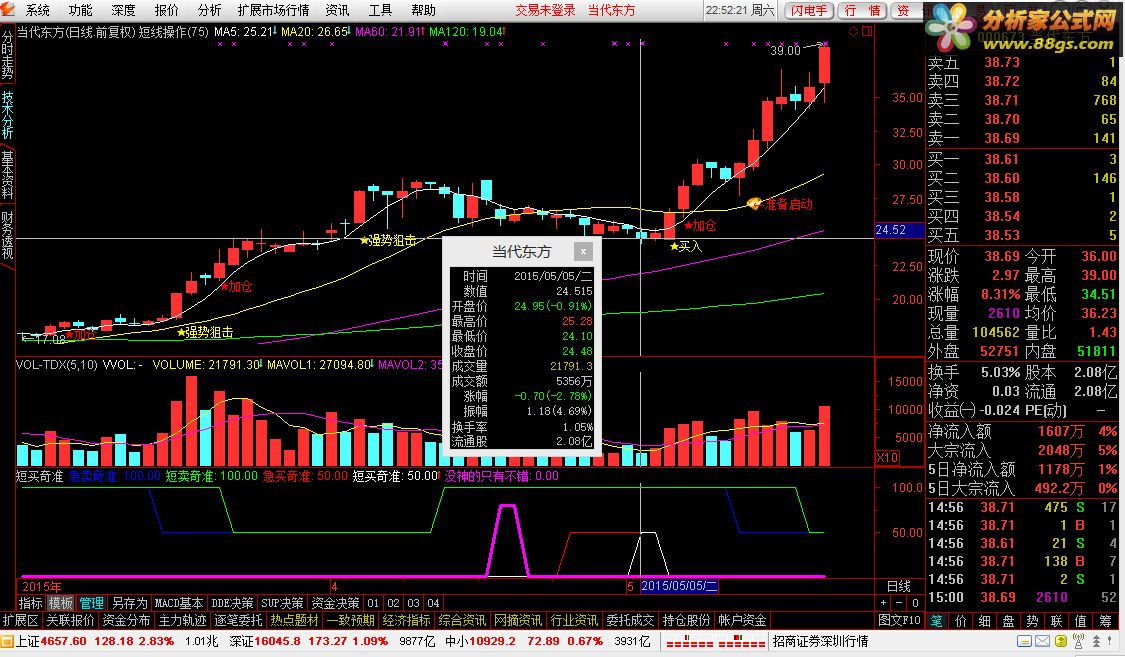Viewport: 1125px width, 657px height.
Task: Click the 日线 period selector
Action: 898,586
